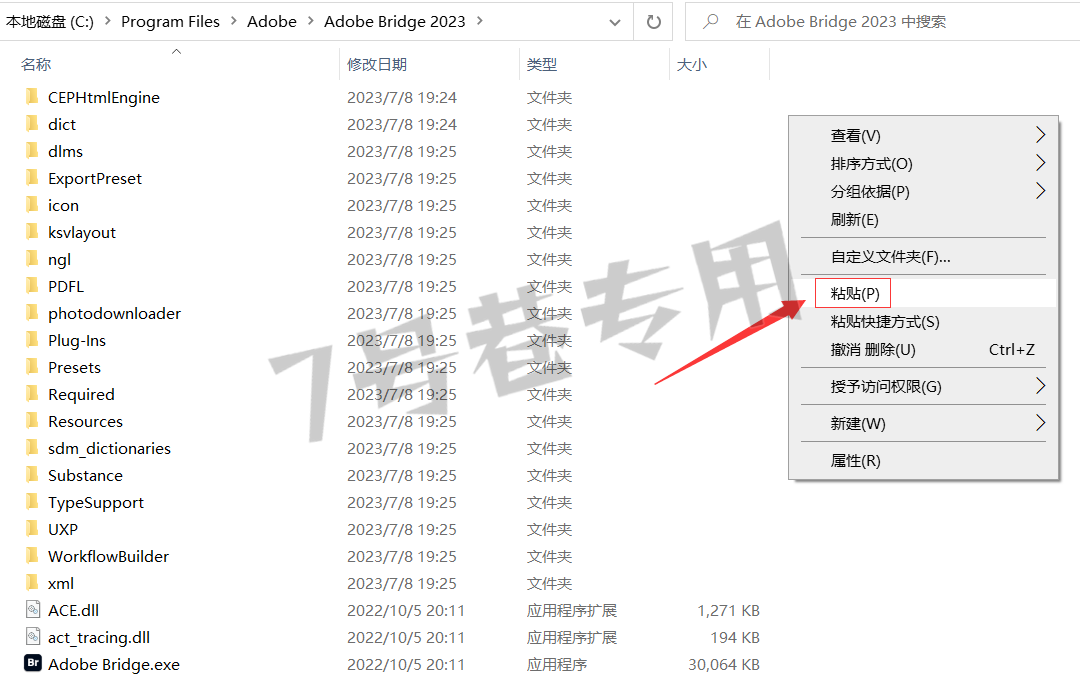Click the 2023/7/8 19:24 date of CEPHtmlEngine
This screenshot has width=1080, height=676.
pyautogui.click(x=402, y=97)
